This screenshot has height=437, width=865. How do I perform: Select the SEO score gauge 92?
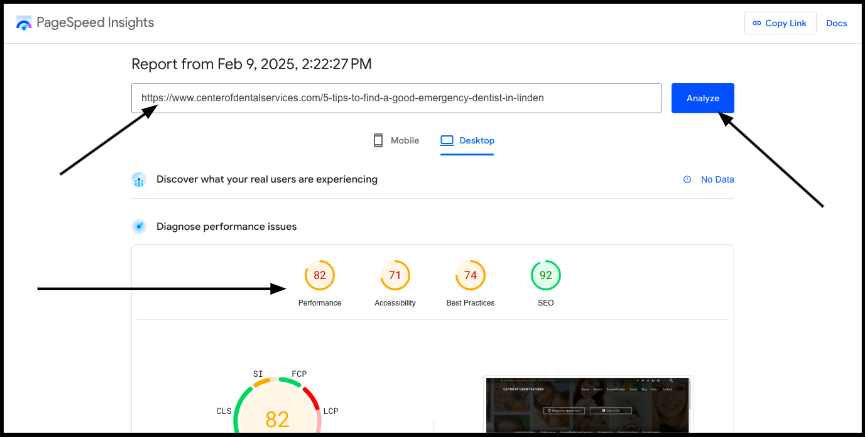546,275
